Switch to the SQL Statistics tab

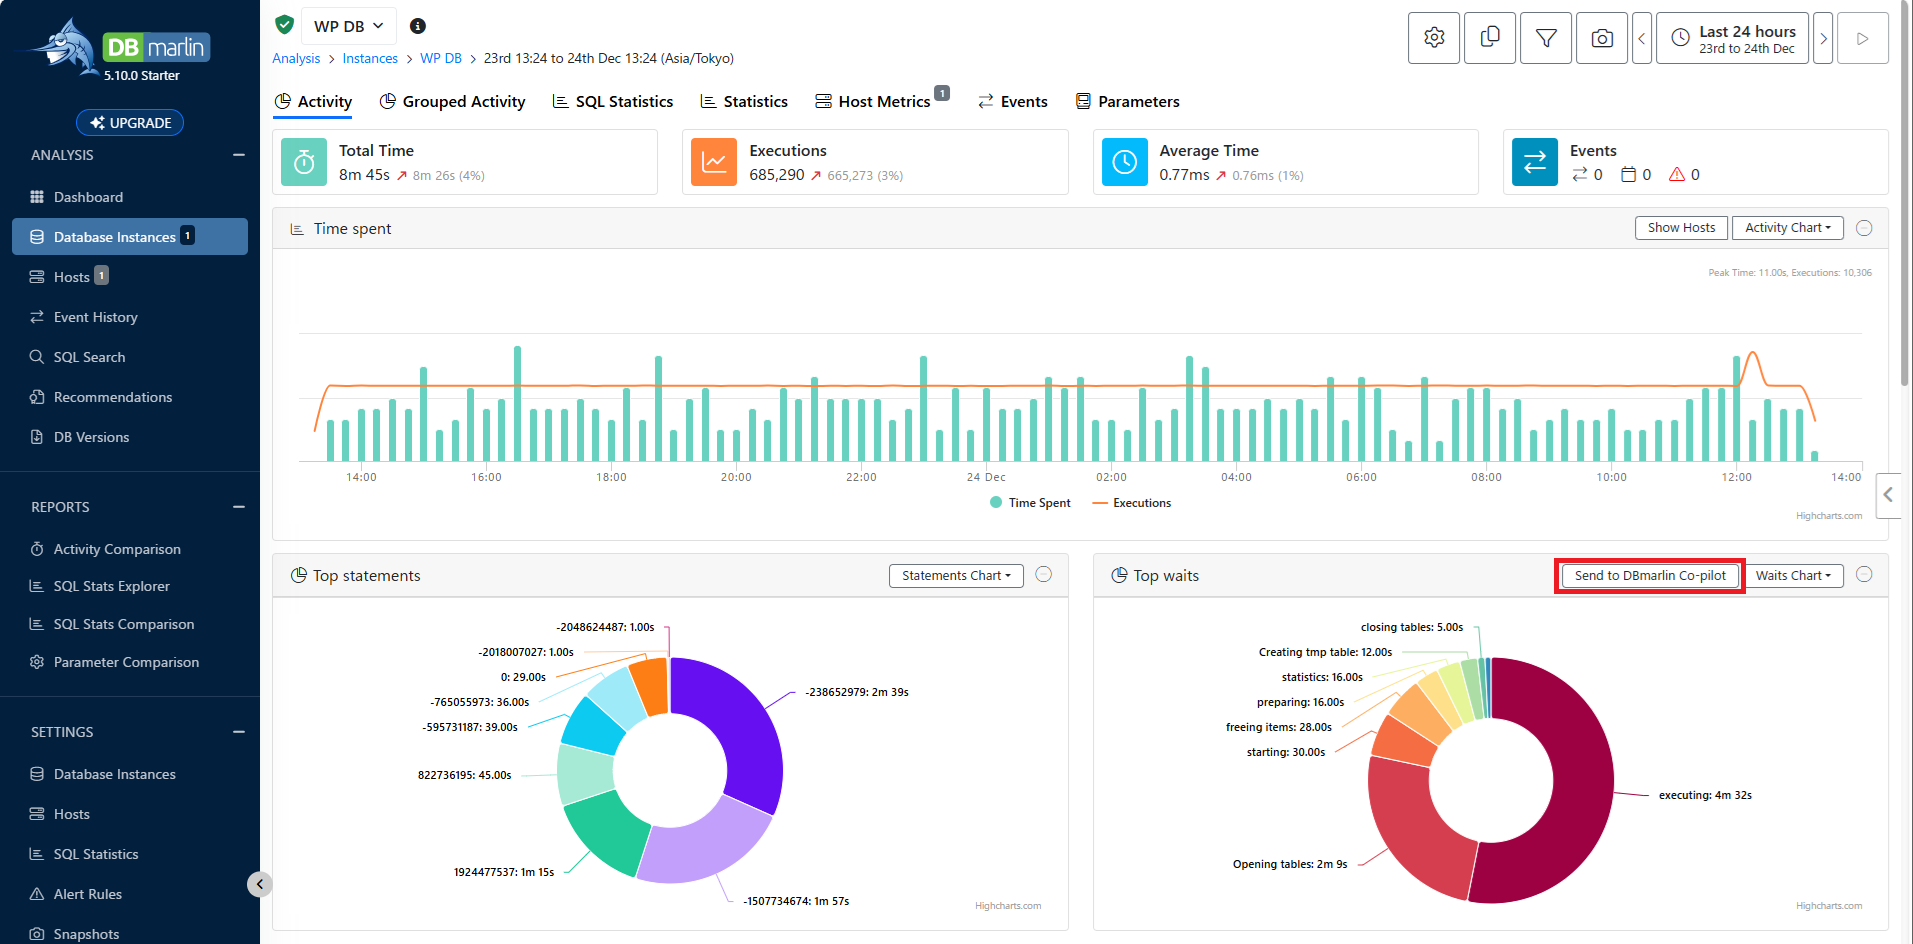[x=613, y=102]
